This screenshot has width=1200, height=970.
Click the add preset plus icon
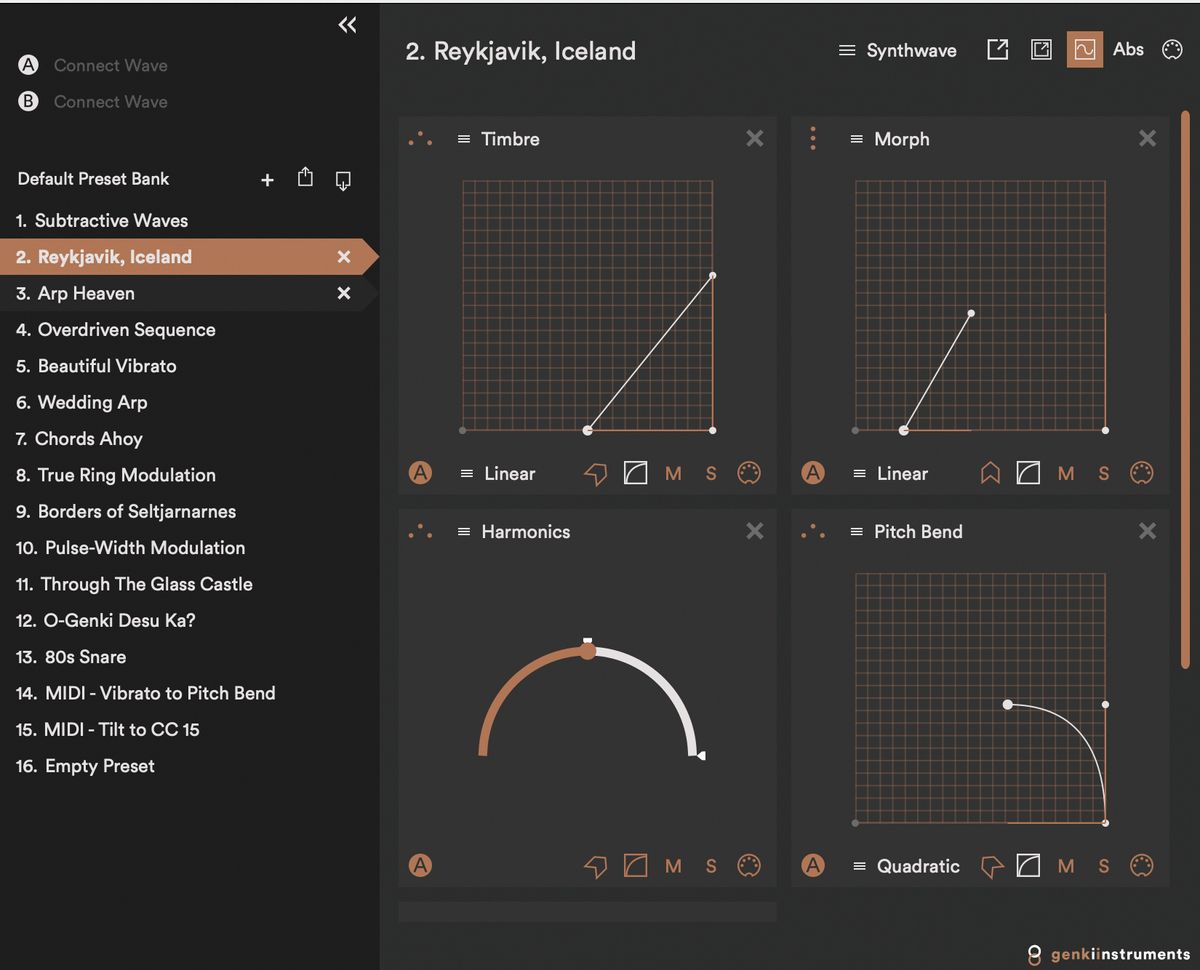click(x=267, y=180)
